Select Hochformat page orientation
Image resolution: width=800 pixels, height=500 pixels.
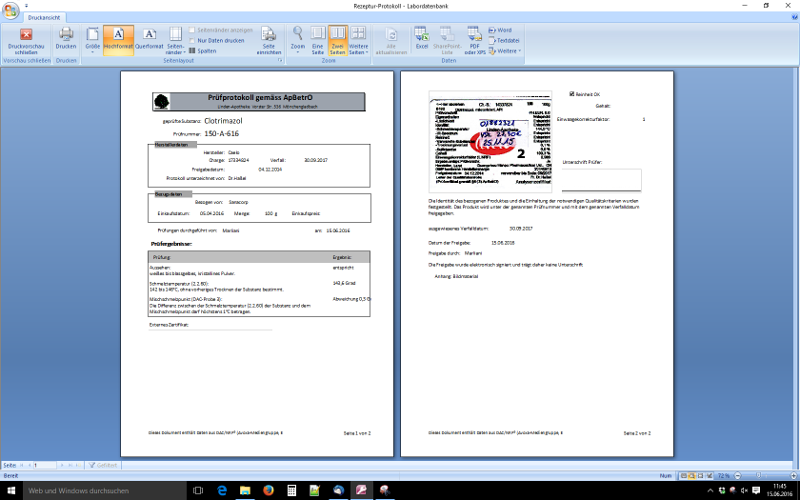tap(118, 40)
